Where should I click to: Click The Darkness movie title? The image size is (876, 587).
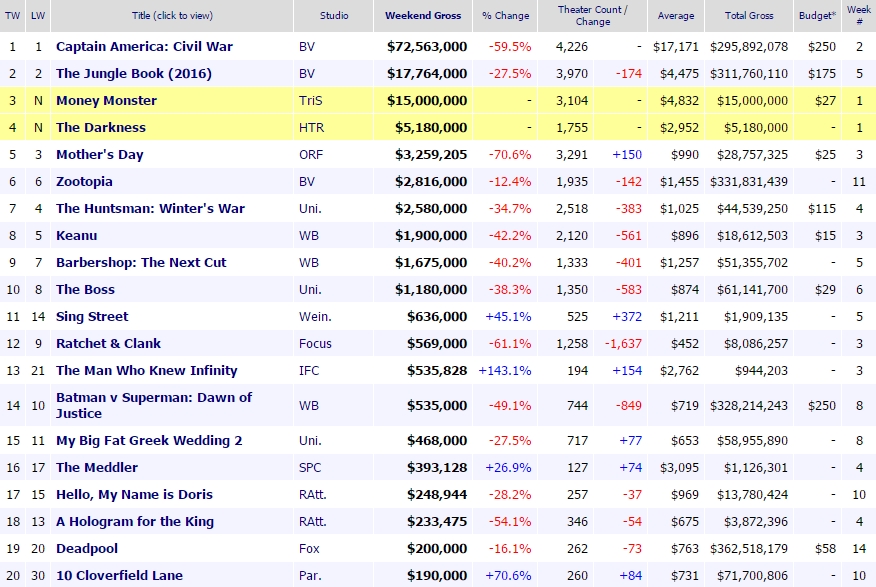(101, 127)
